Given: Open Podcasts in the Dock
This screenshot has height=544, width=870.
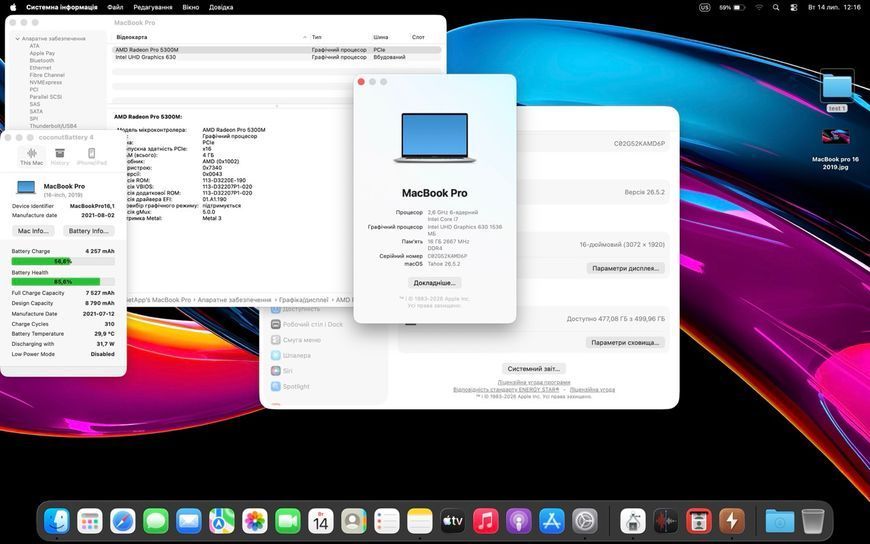Looking at the screenshot, I should [x=519, y=521].
